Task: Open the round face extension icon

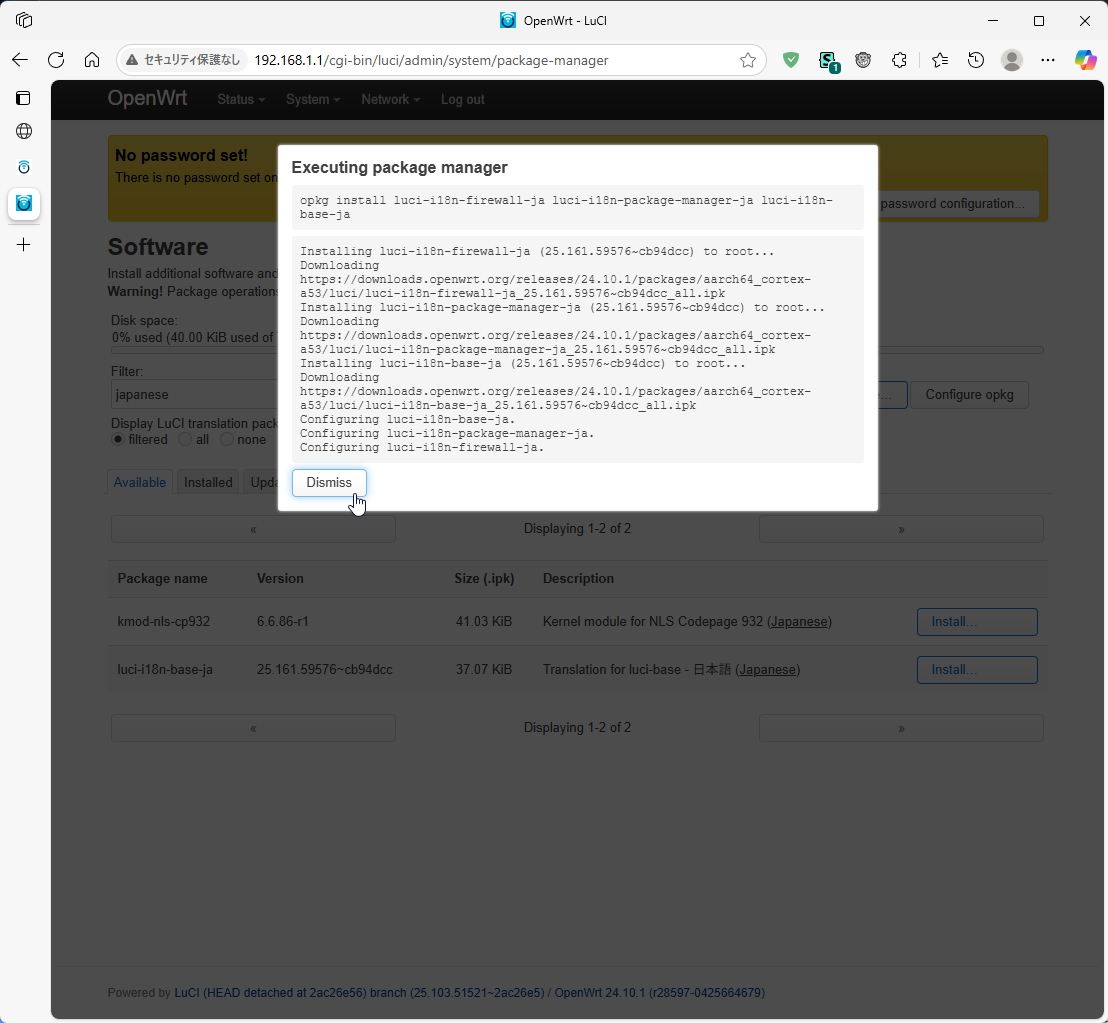Action: click(863, 60)
